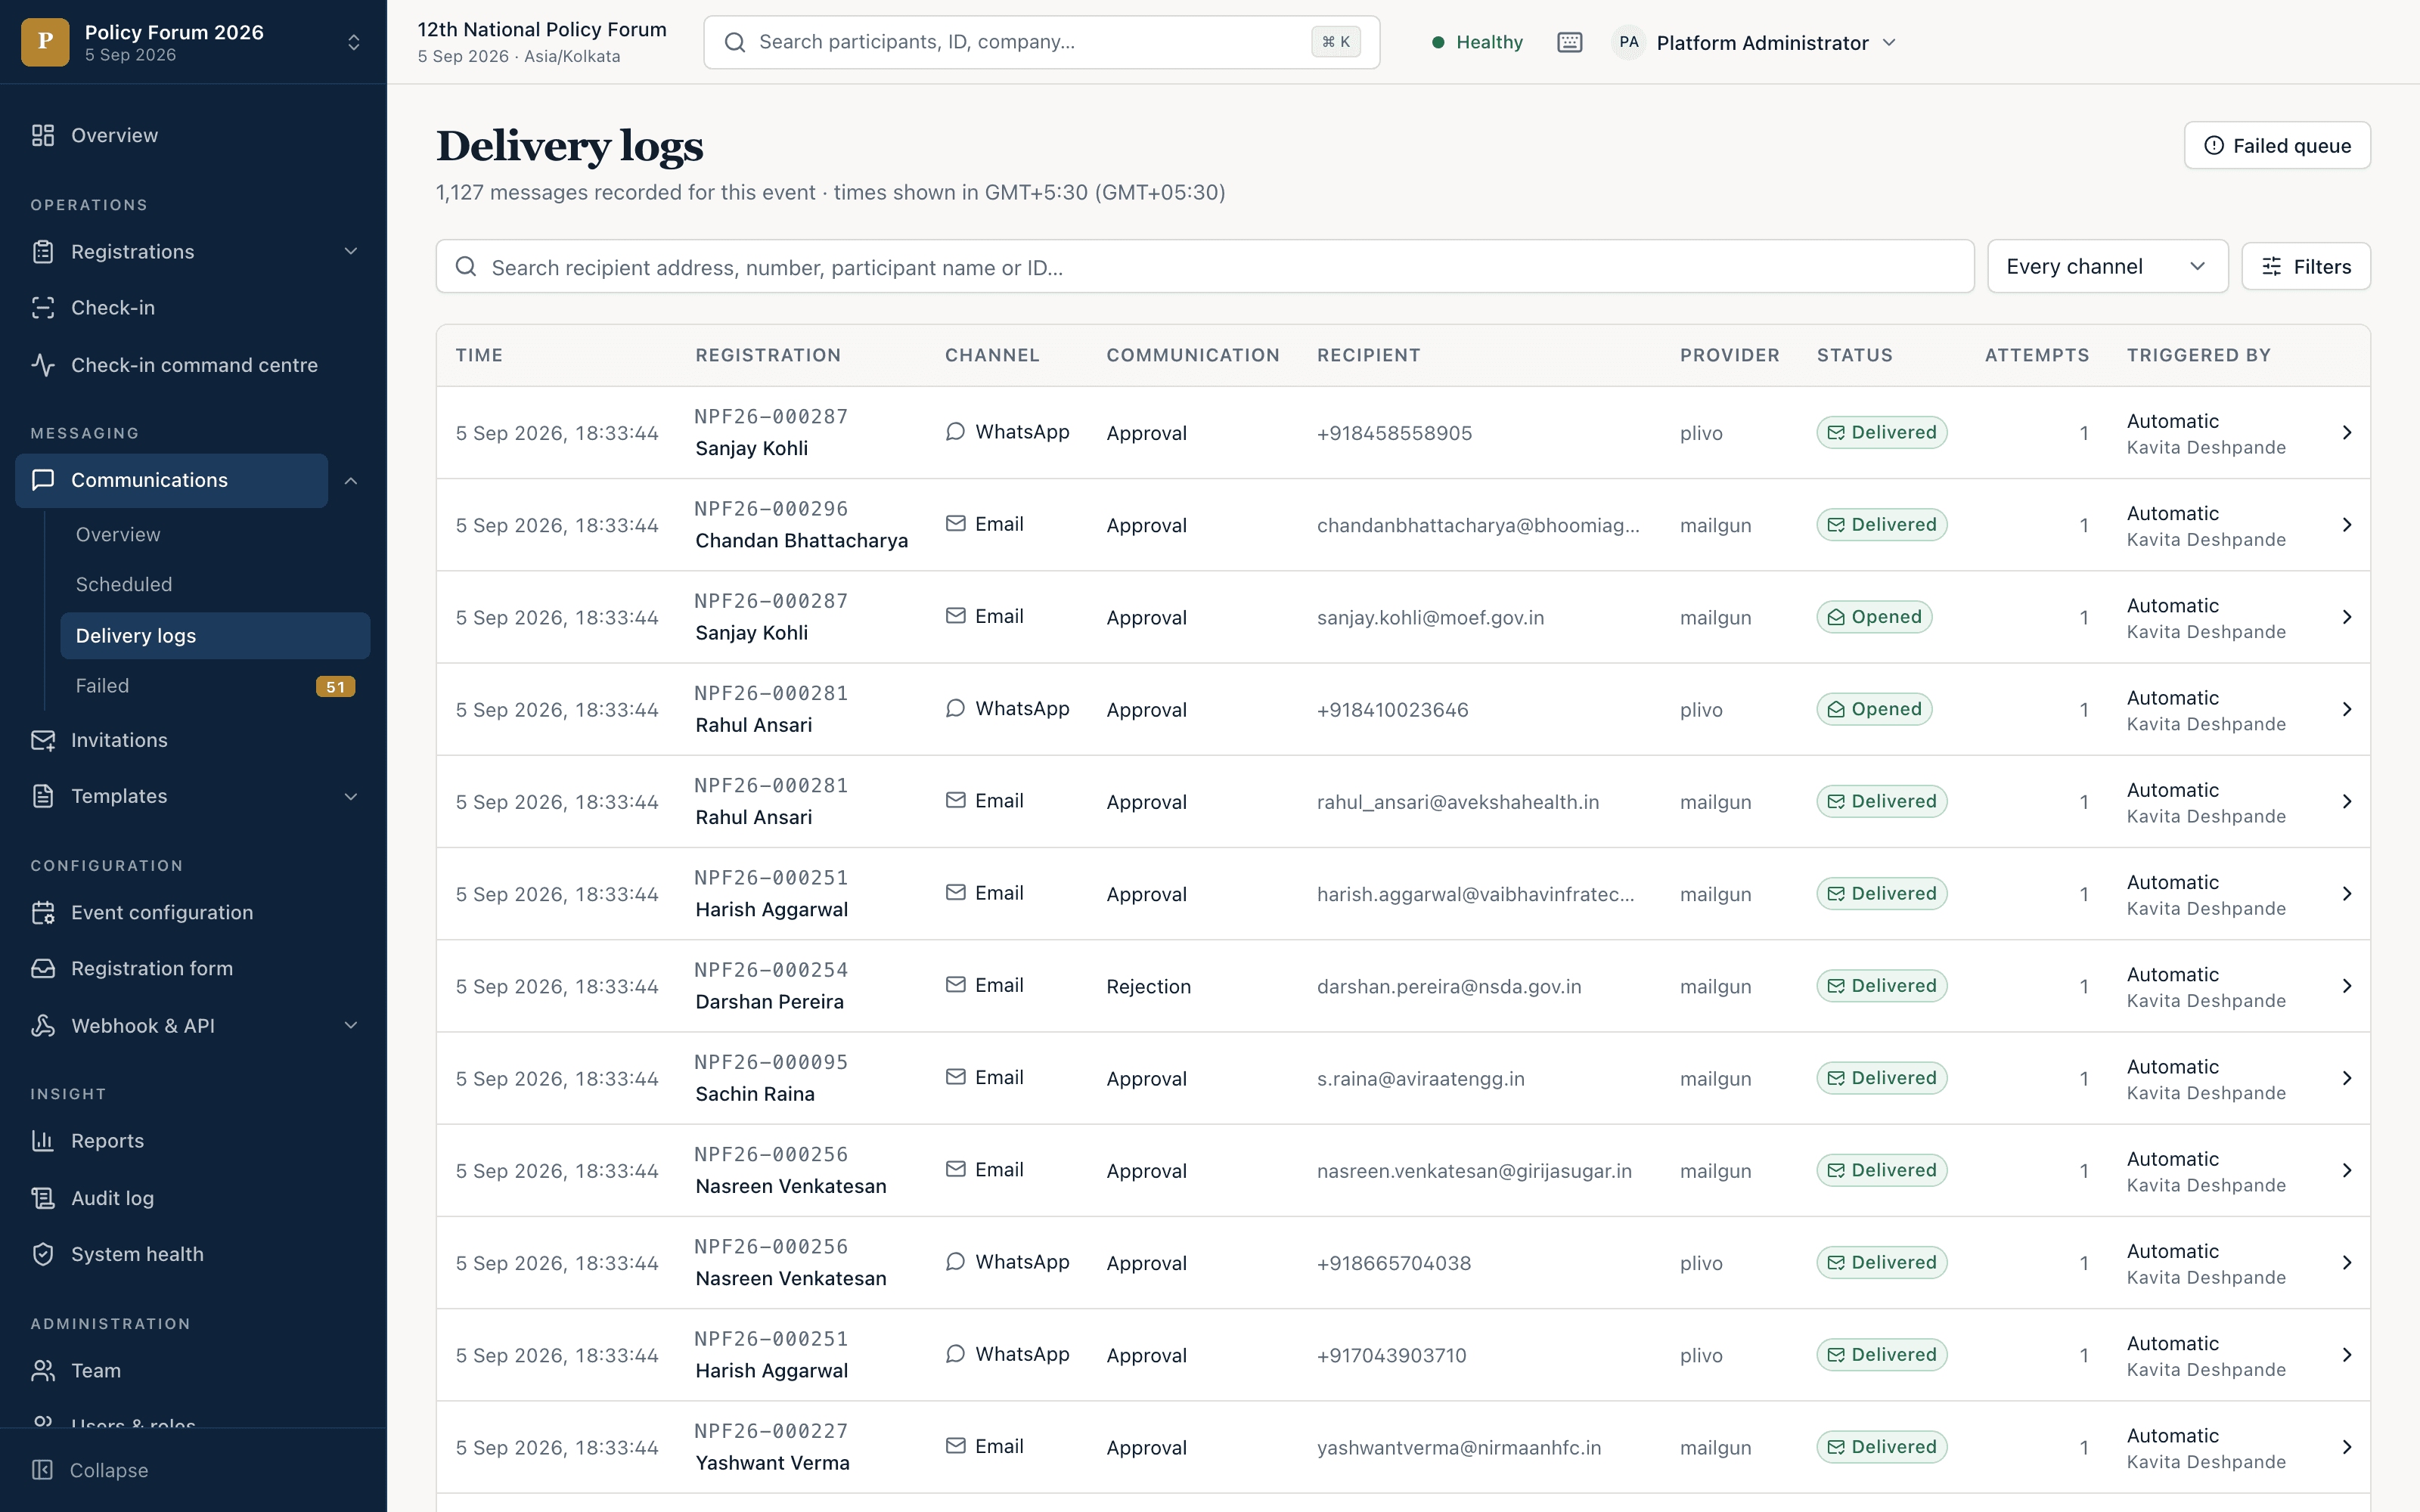Click the Reports bar chart icon
Image resolution: width=2420 pixels, height=1512 pixels.
pyautogui.click(x=43, y=1141)
